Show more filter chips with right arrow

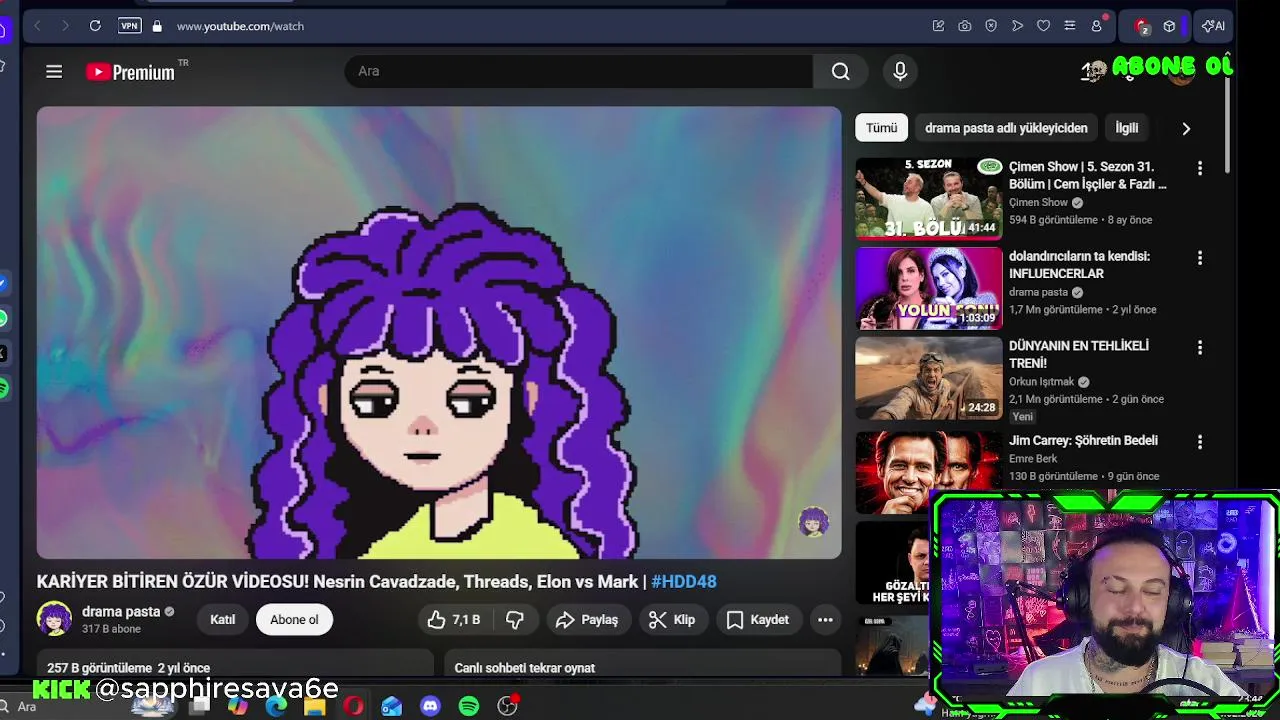tap(1186, 128)
